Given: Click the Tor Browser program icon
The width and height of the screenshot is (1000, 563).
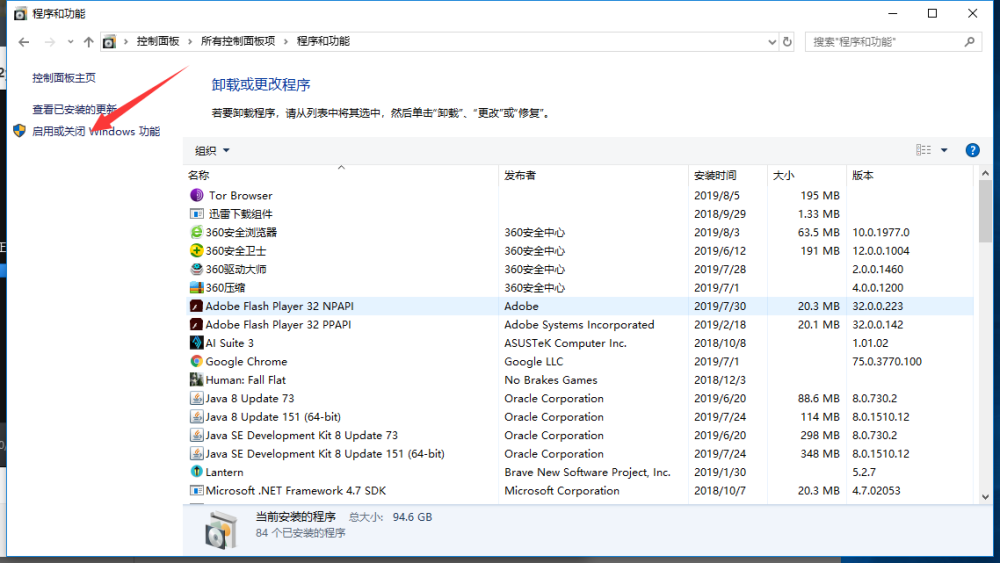Looking at the screenshot, I should [196, 195].
